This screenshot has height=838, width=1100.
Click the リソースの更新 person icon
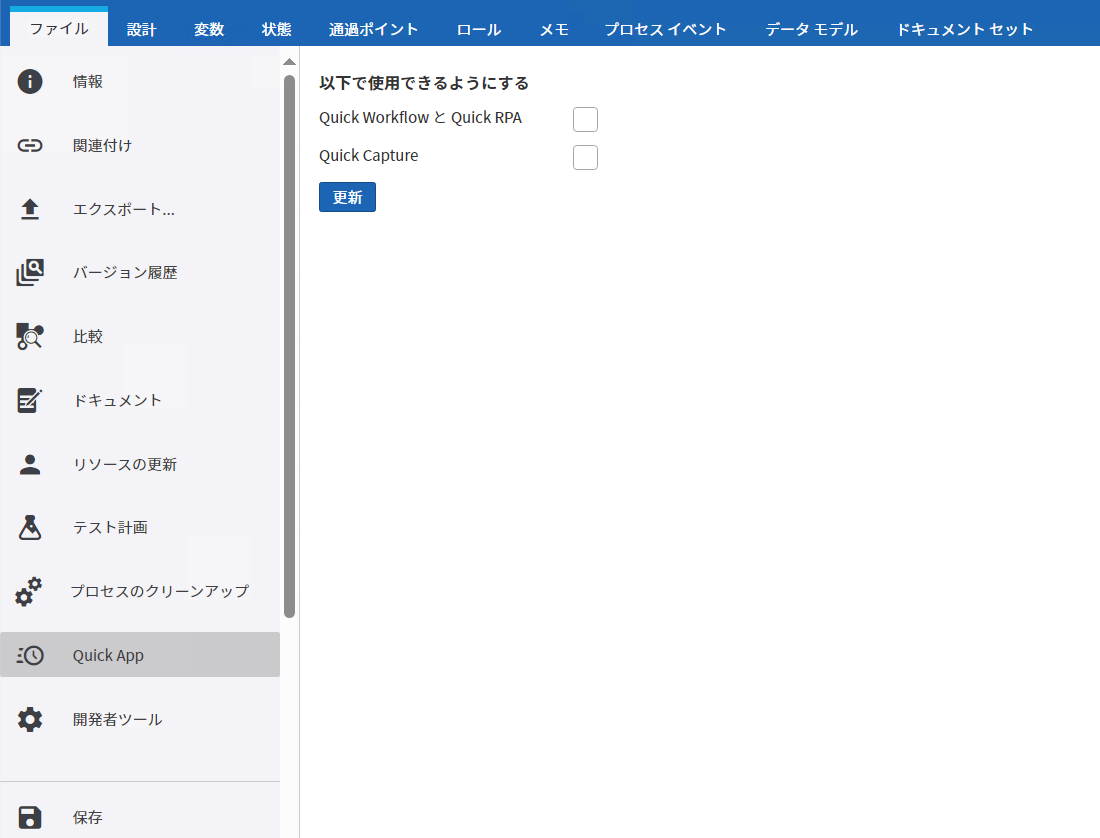click(29, 463)
